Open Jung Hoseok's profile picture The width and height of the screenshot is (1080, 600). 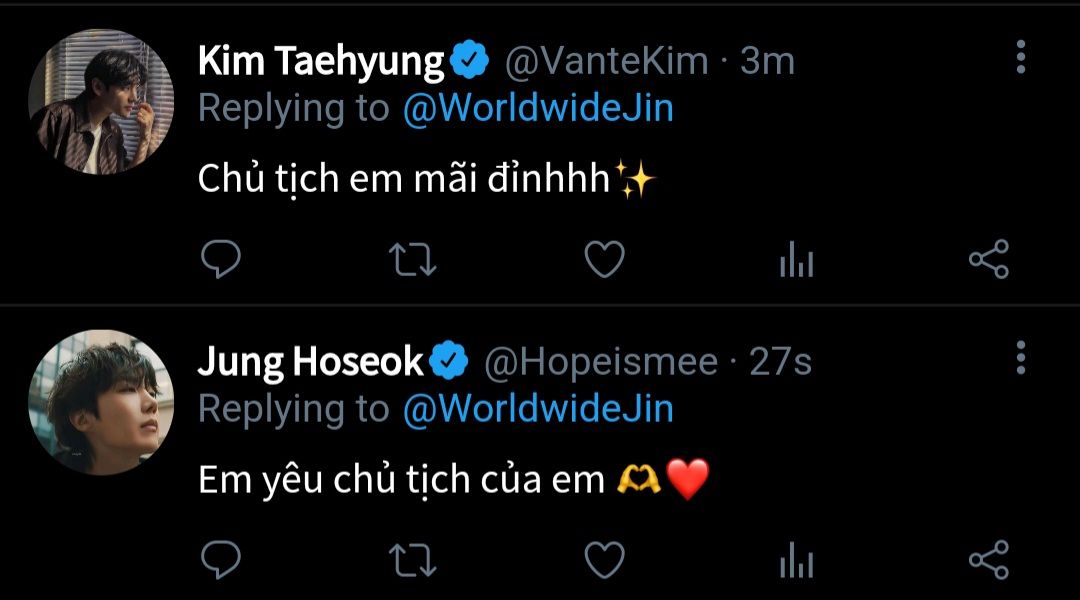point(101,402)
